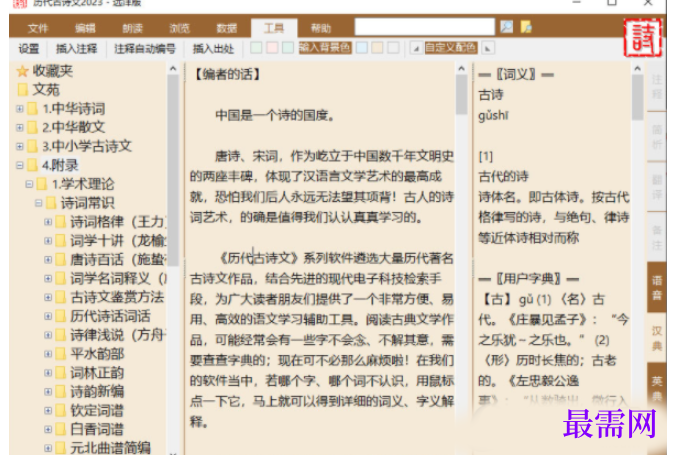Click the note search icon in the top bar
The image size is (675, 455).
(x=526, y=28)
